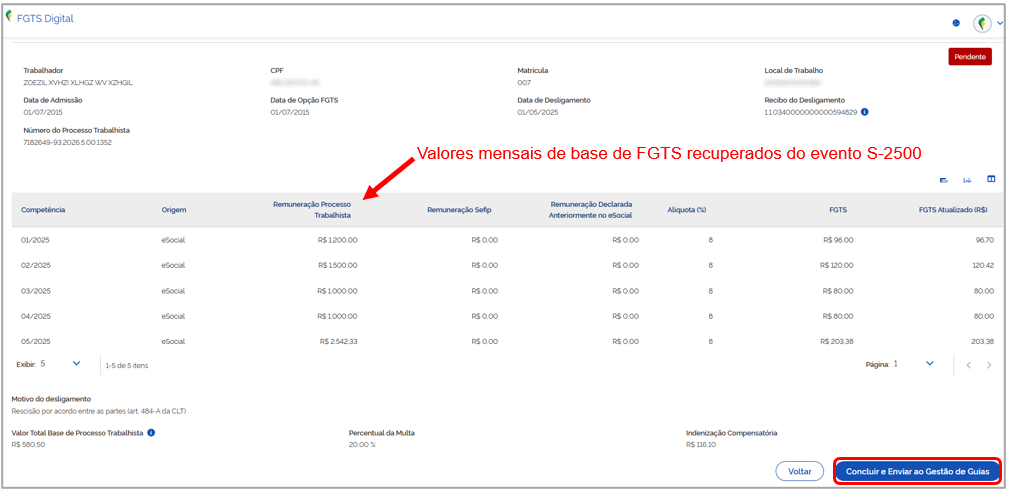Click the small blue circle header icon
The image size is (1011, 491).
pos(956,23)
